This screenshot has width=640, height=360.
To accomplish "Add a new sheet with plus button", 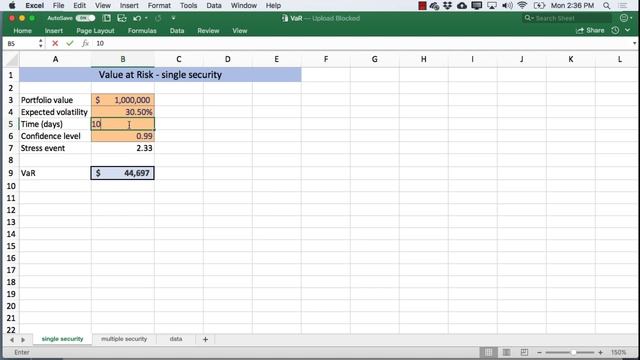I will tap(205, 339).
